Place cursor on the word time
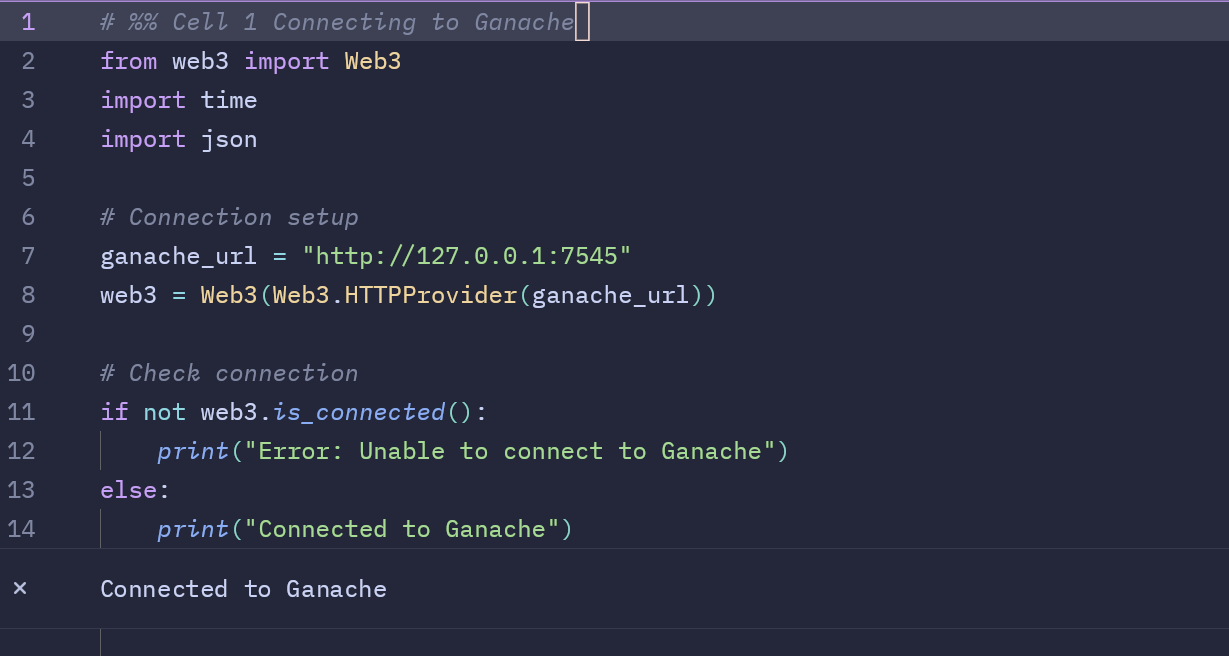The width and height of the screenshot is (1229, 656). (x=229, y=100)
